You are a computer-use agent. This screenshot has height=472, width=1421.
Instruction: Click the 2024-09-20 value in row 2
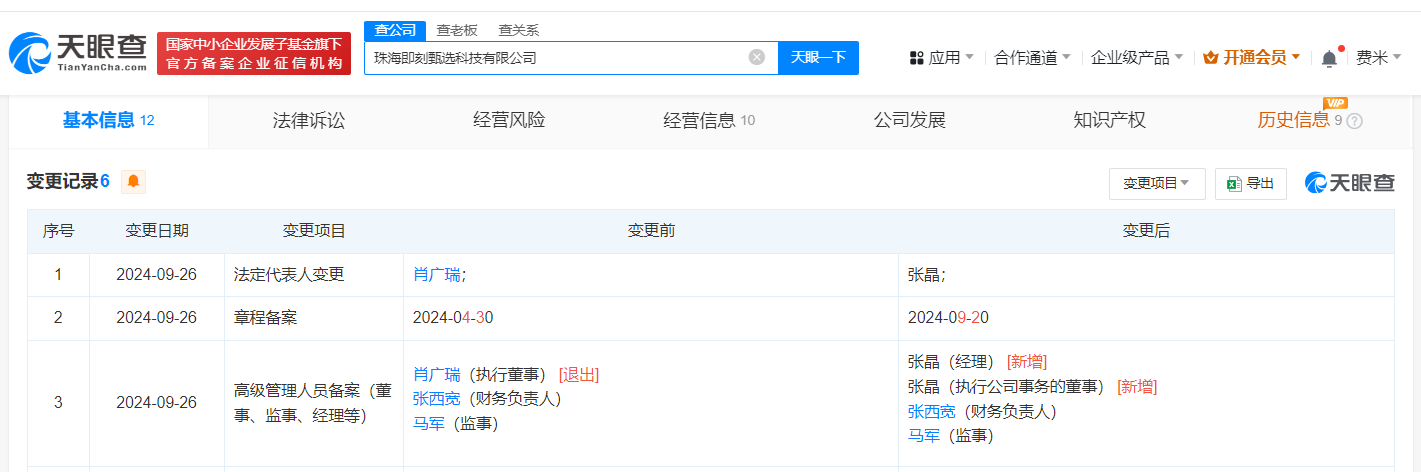pos(948,318)
